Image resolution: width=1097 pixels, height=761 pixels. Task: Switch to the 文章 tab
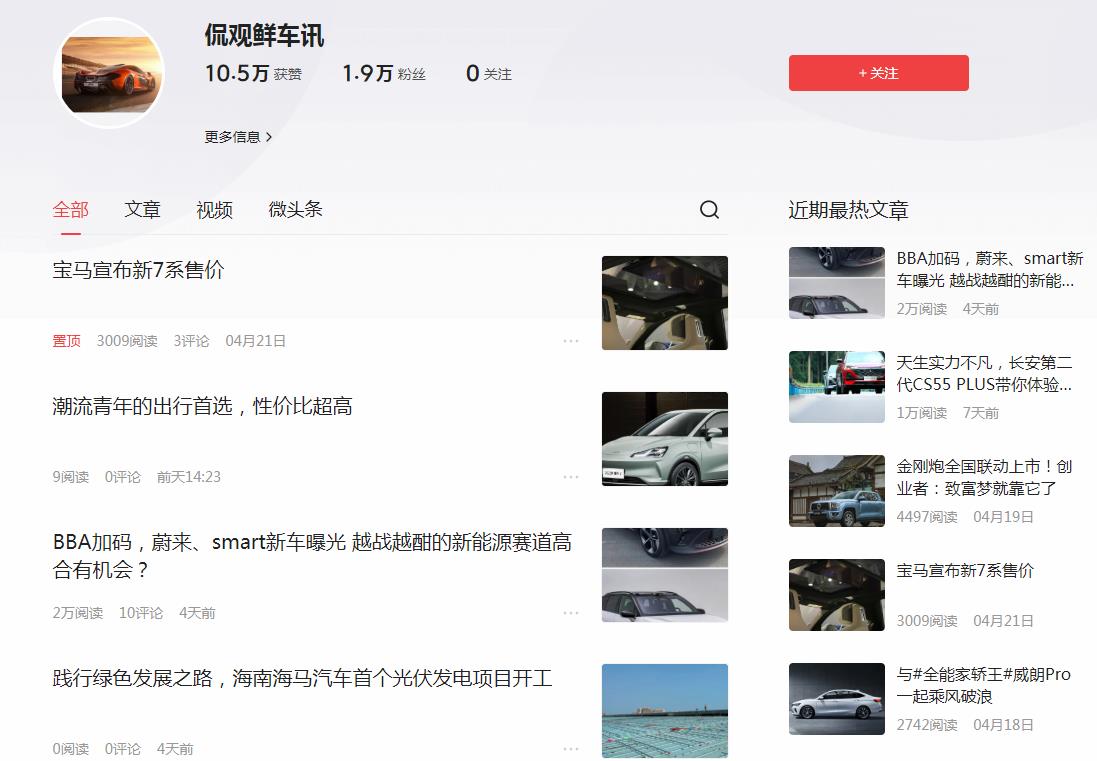click(142, 210)
